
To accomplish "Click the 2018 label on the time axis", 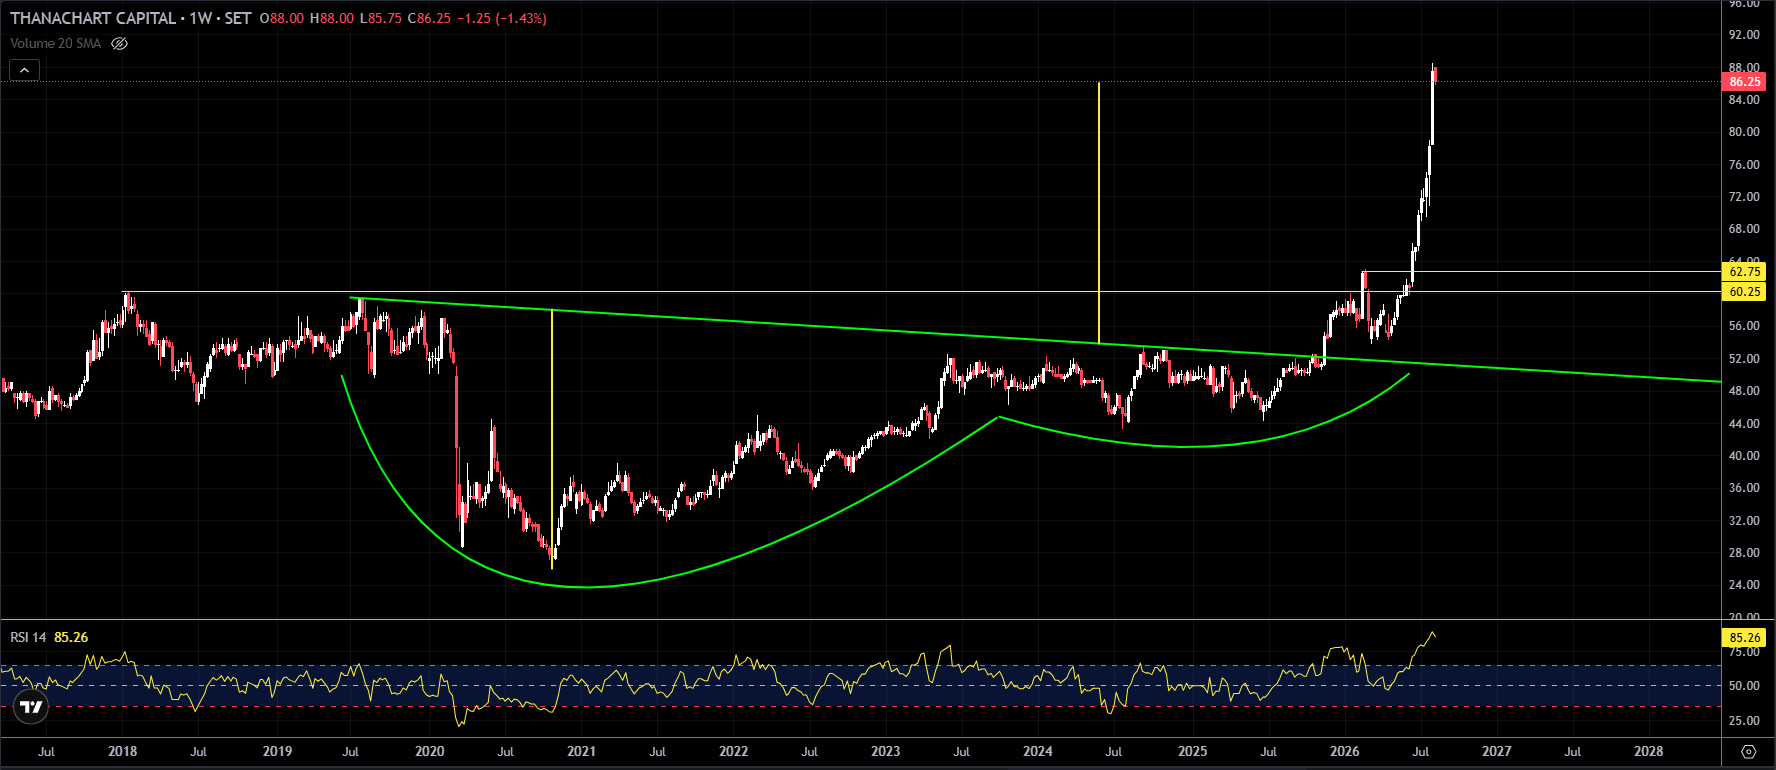I will pyautogui.click(x=122, y=751).
